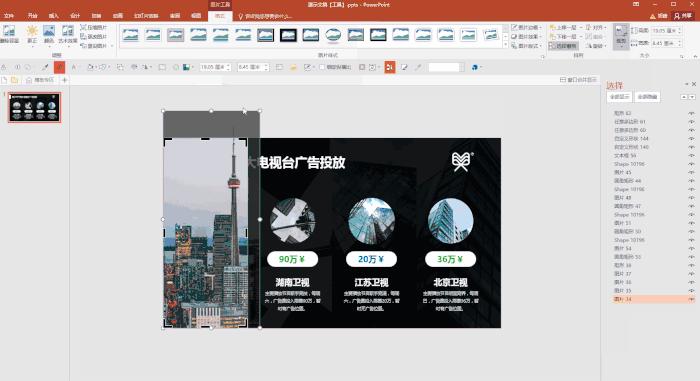Open the Size group dialog launcher
The image size is (700, 381).
pyautogui.click(x=682, y=56)
